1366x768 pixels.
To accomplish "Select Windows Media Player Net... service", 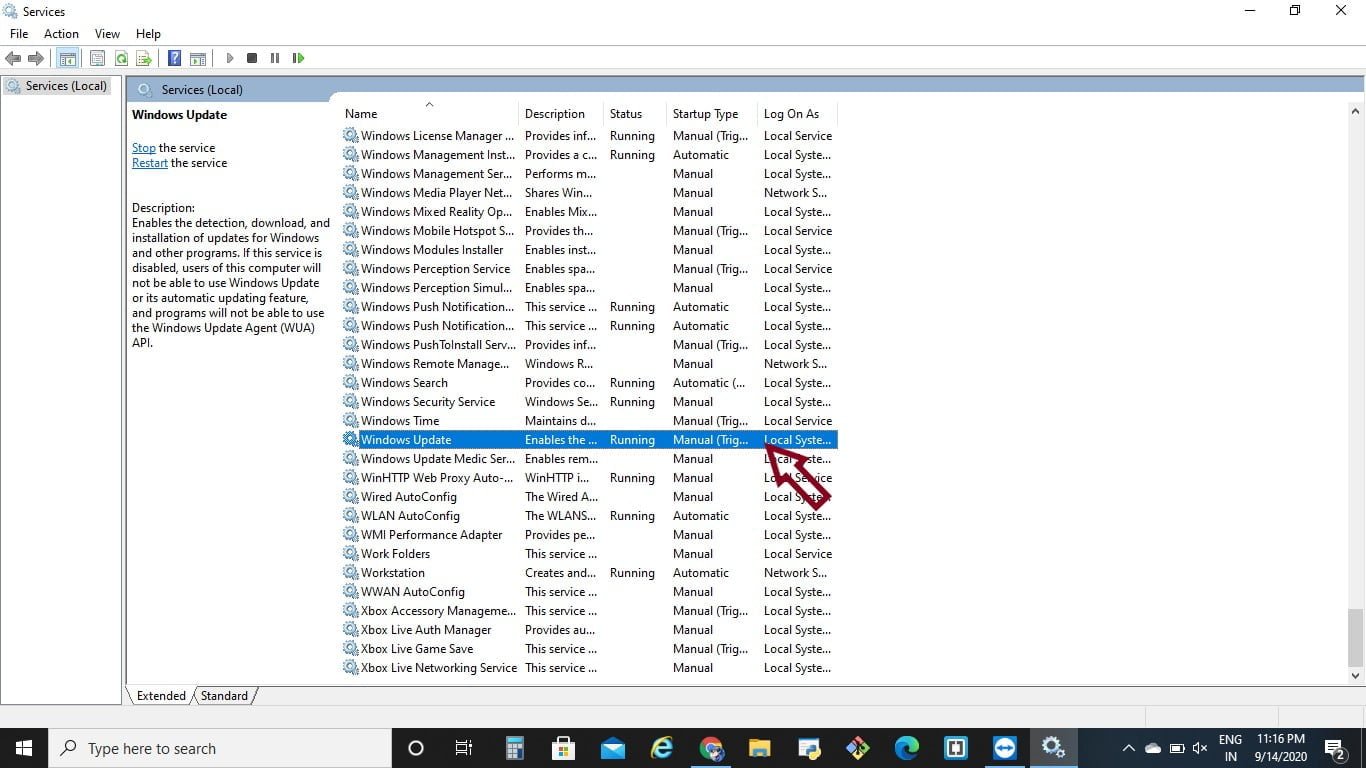I will (589, 193).
